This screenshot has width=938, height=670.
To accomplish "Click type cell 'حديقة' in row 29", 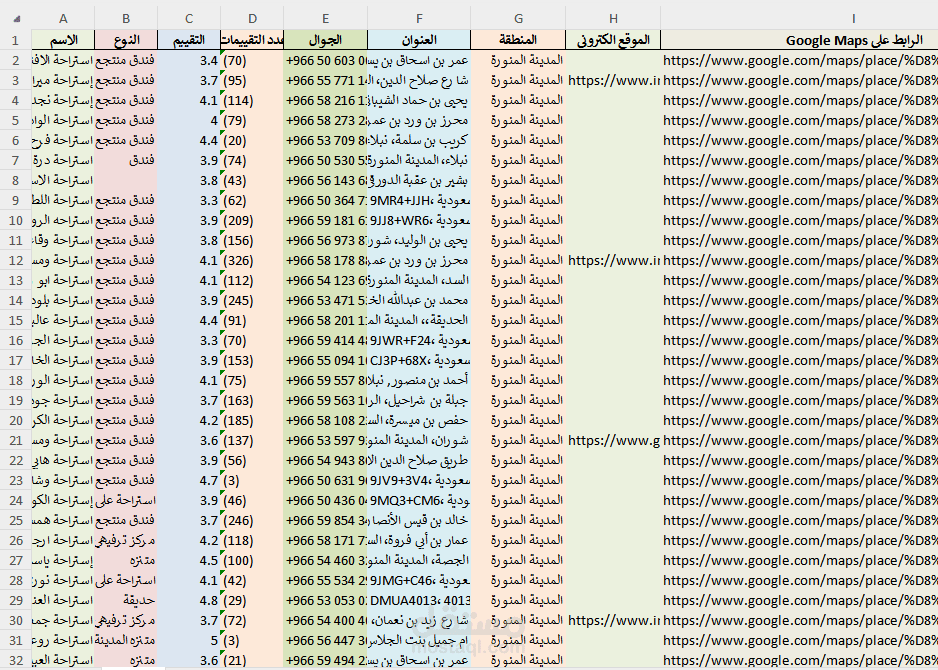I will tap(126, 601).
